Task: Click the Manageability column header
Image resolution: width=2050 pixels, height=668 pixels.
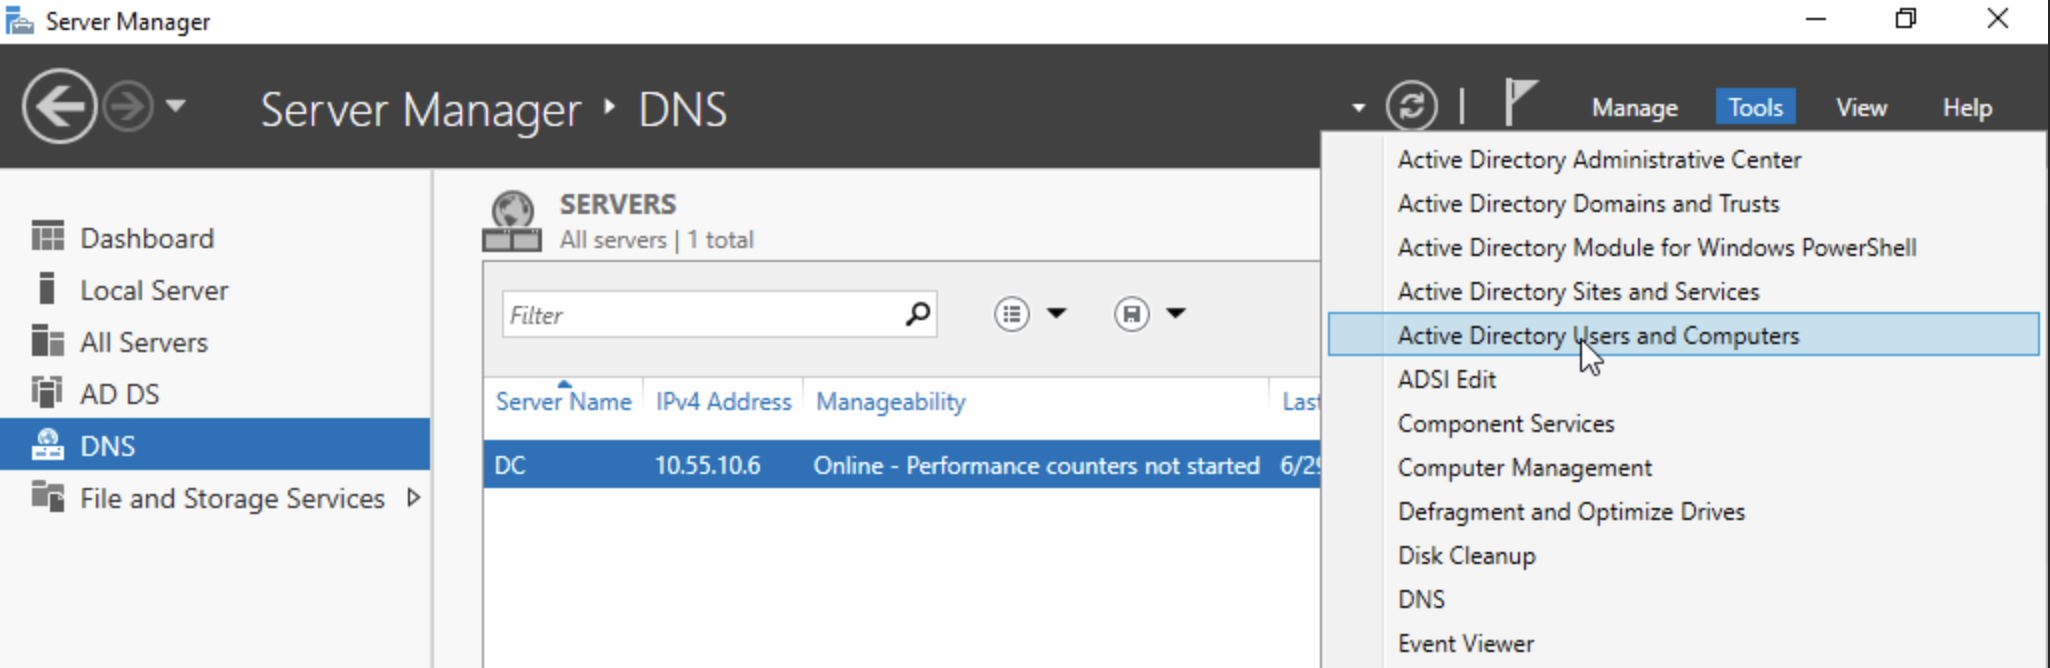Action: pos(890,402)
